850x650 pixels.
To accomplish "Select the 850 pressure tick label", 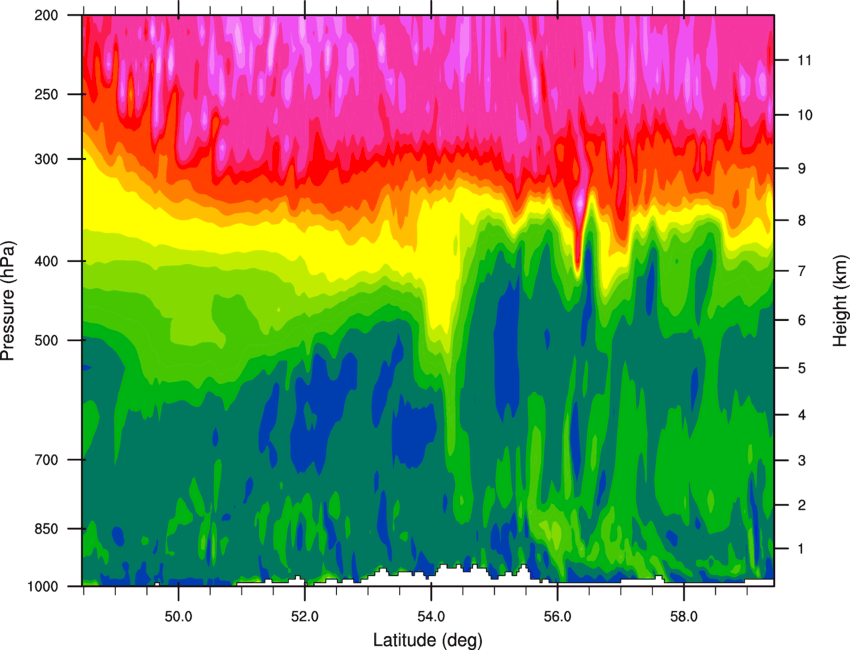I will pyautogui.click(x=46, y=529).
